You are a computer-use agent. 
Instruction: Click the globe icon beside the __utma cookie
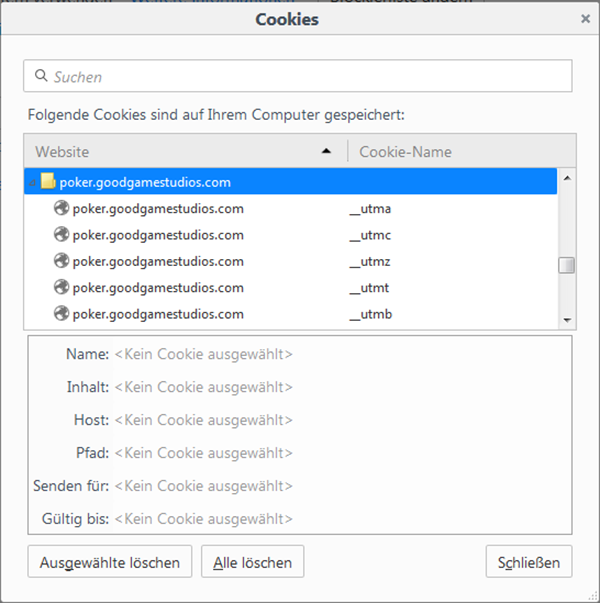tap(62, 208)
